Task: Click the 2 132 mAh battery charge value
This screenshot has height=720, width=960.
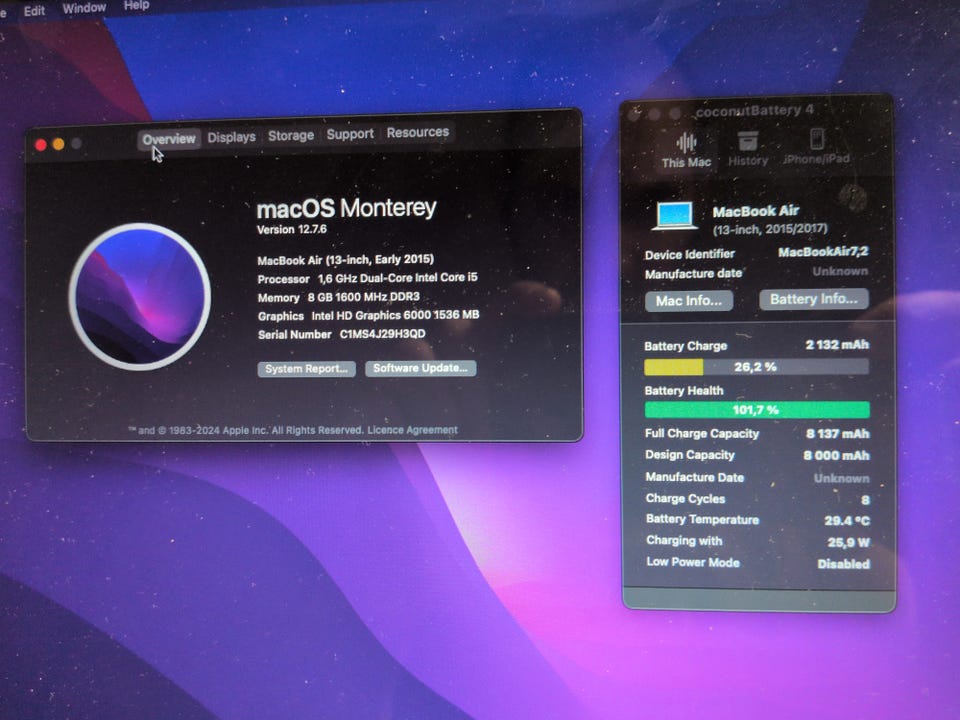Action: tap(837, 345)
